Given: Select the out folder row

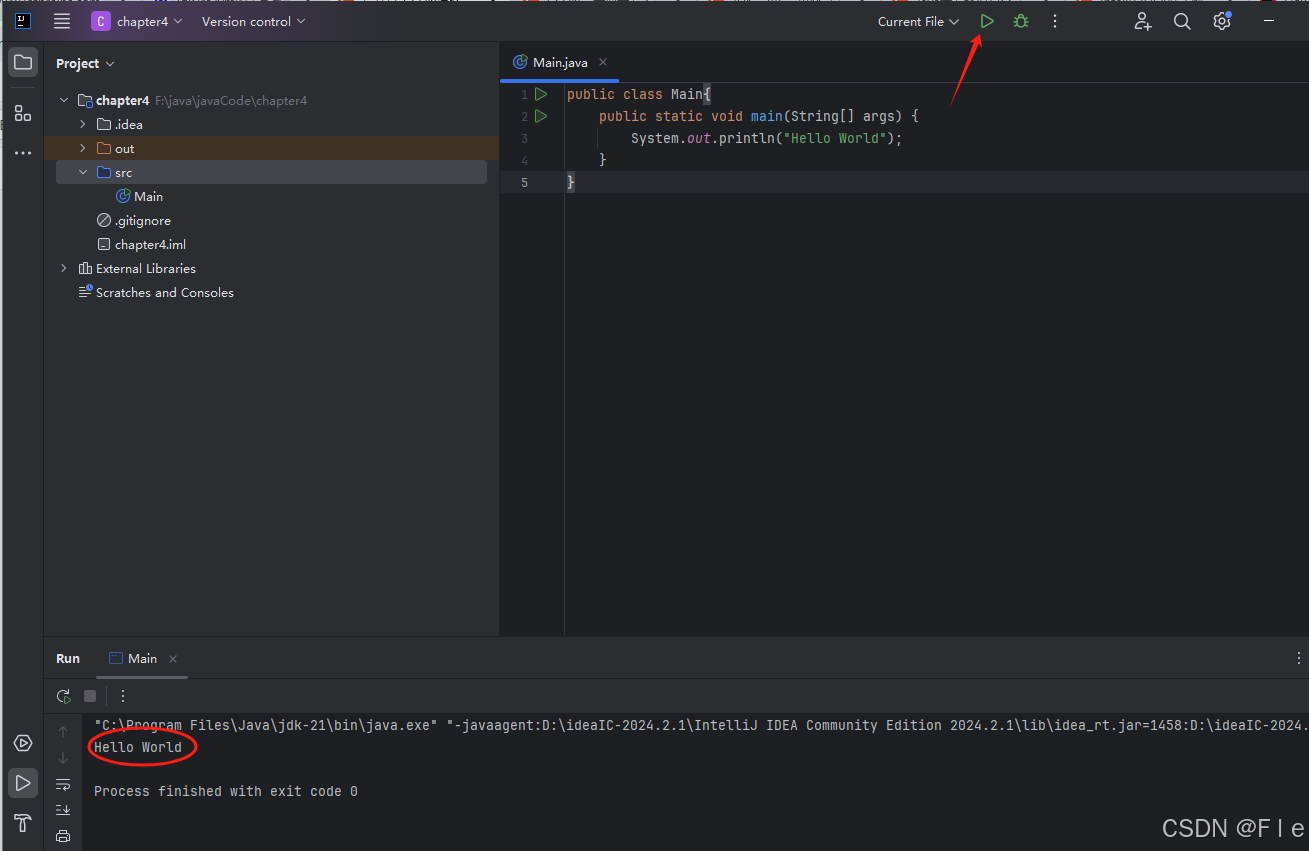Looking at the screenshot, I should pyautogui.click(x=271, y=148).
